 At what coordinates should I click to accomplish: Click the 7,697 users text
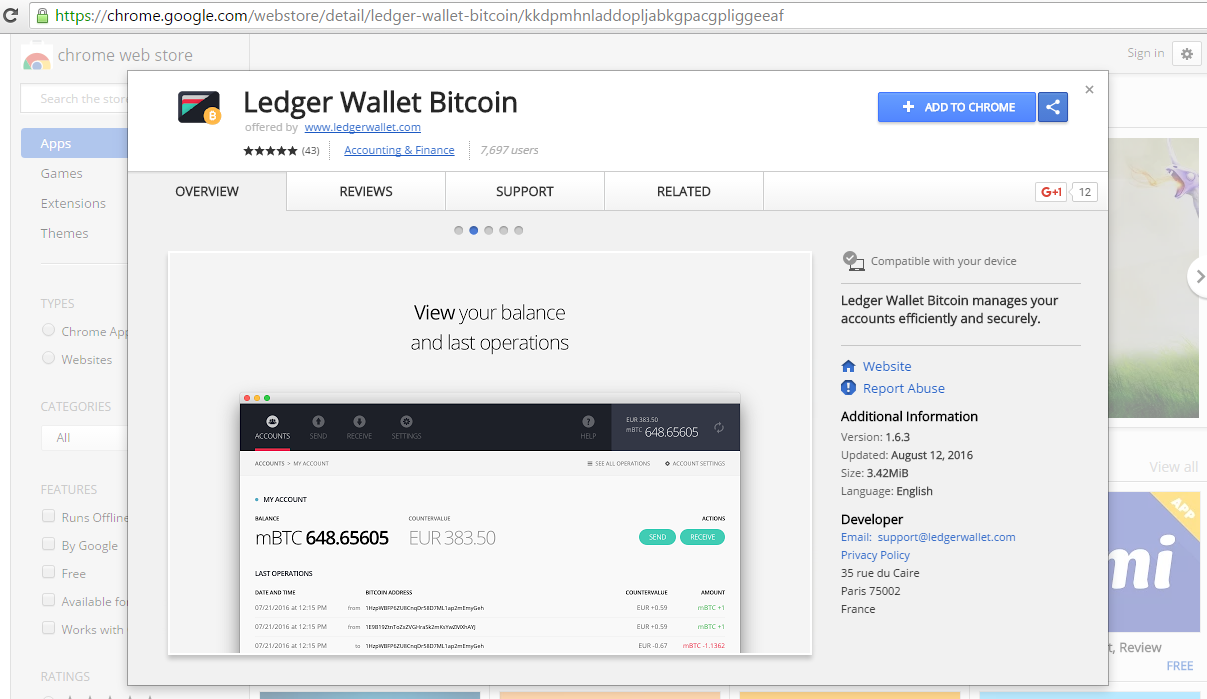point(509,150)
